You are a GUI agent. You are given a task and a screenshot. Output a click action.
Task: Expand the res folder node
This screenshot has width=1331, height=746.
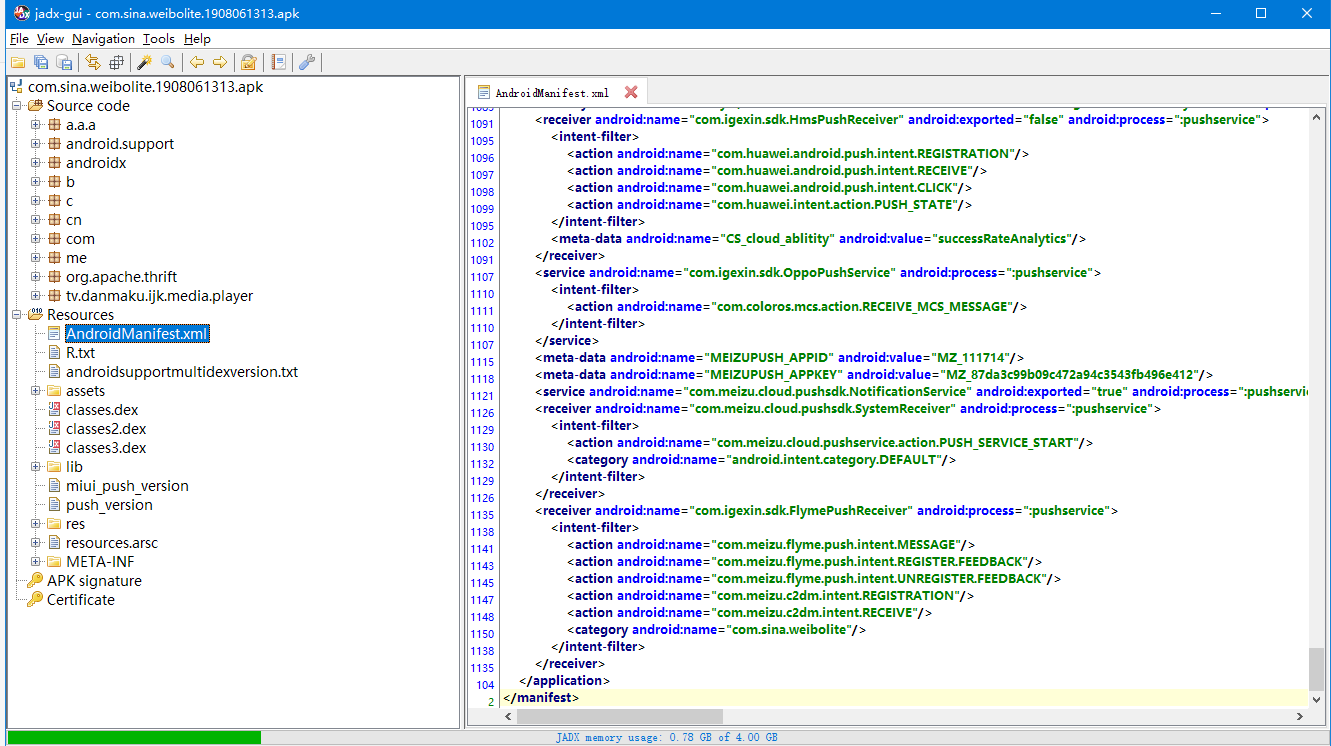35,524
